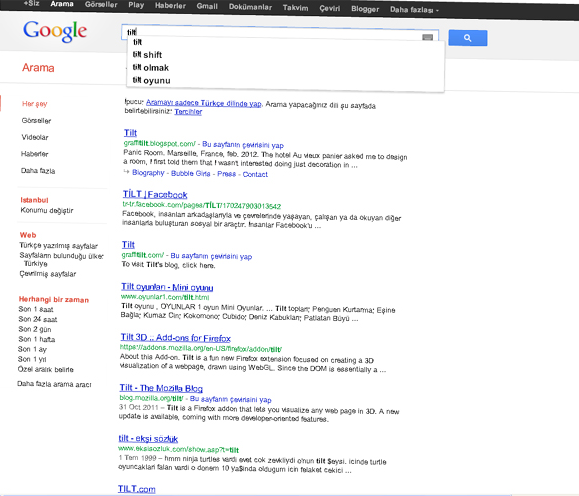Open Haberler in the top bar

[170, 6]
